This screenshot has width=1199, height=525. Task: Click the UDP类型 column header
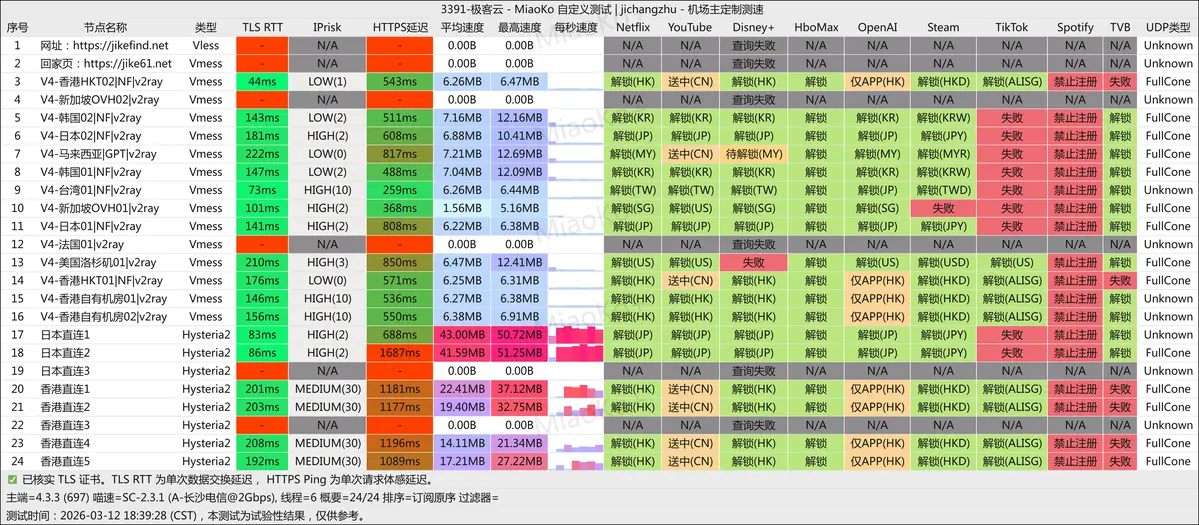click(x=1168, y=28)
